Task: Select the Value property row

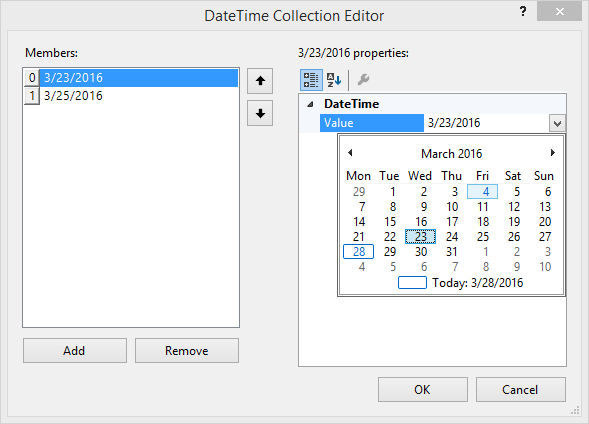Action: (443, 123)
